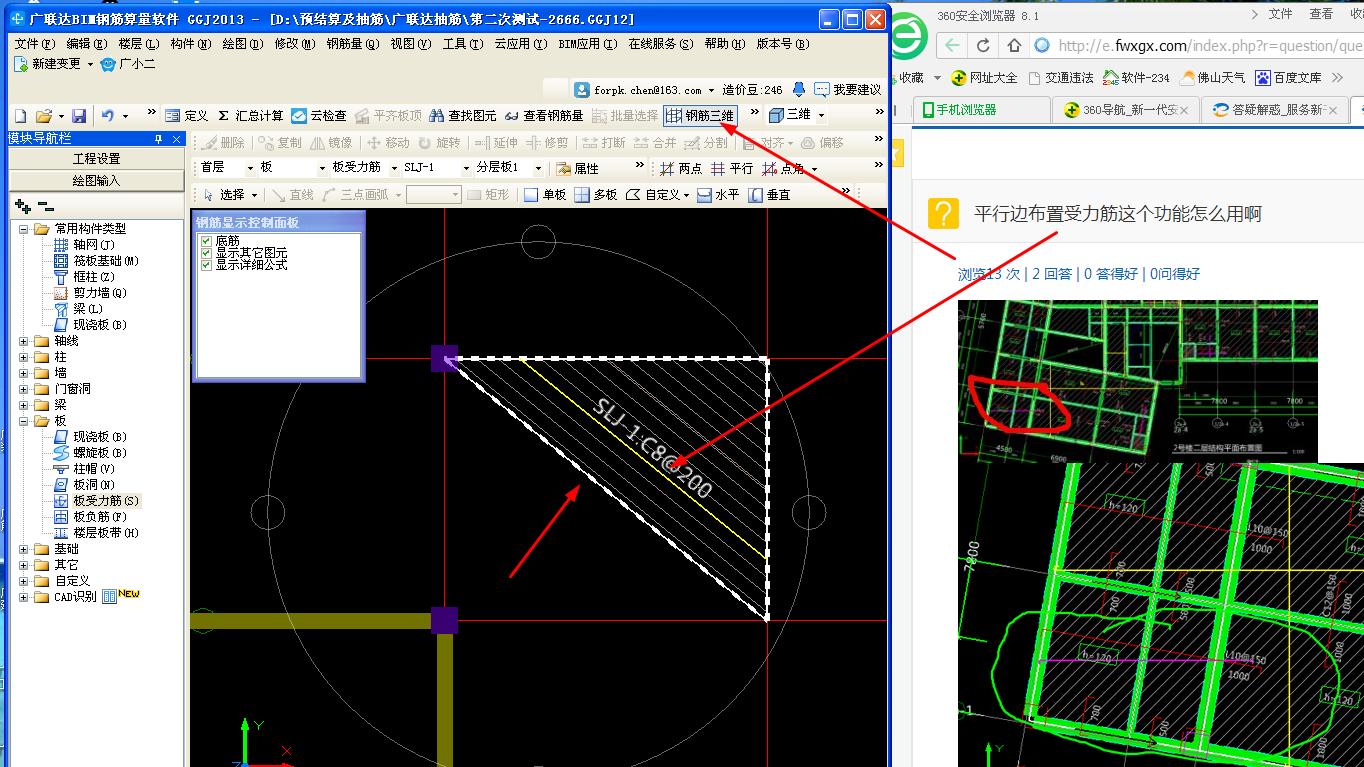
Task: Launch 云检查 cloud check
Action: (x=319, y=116)
